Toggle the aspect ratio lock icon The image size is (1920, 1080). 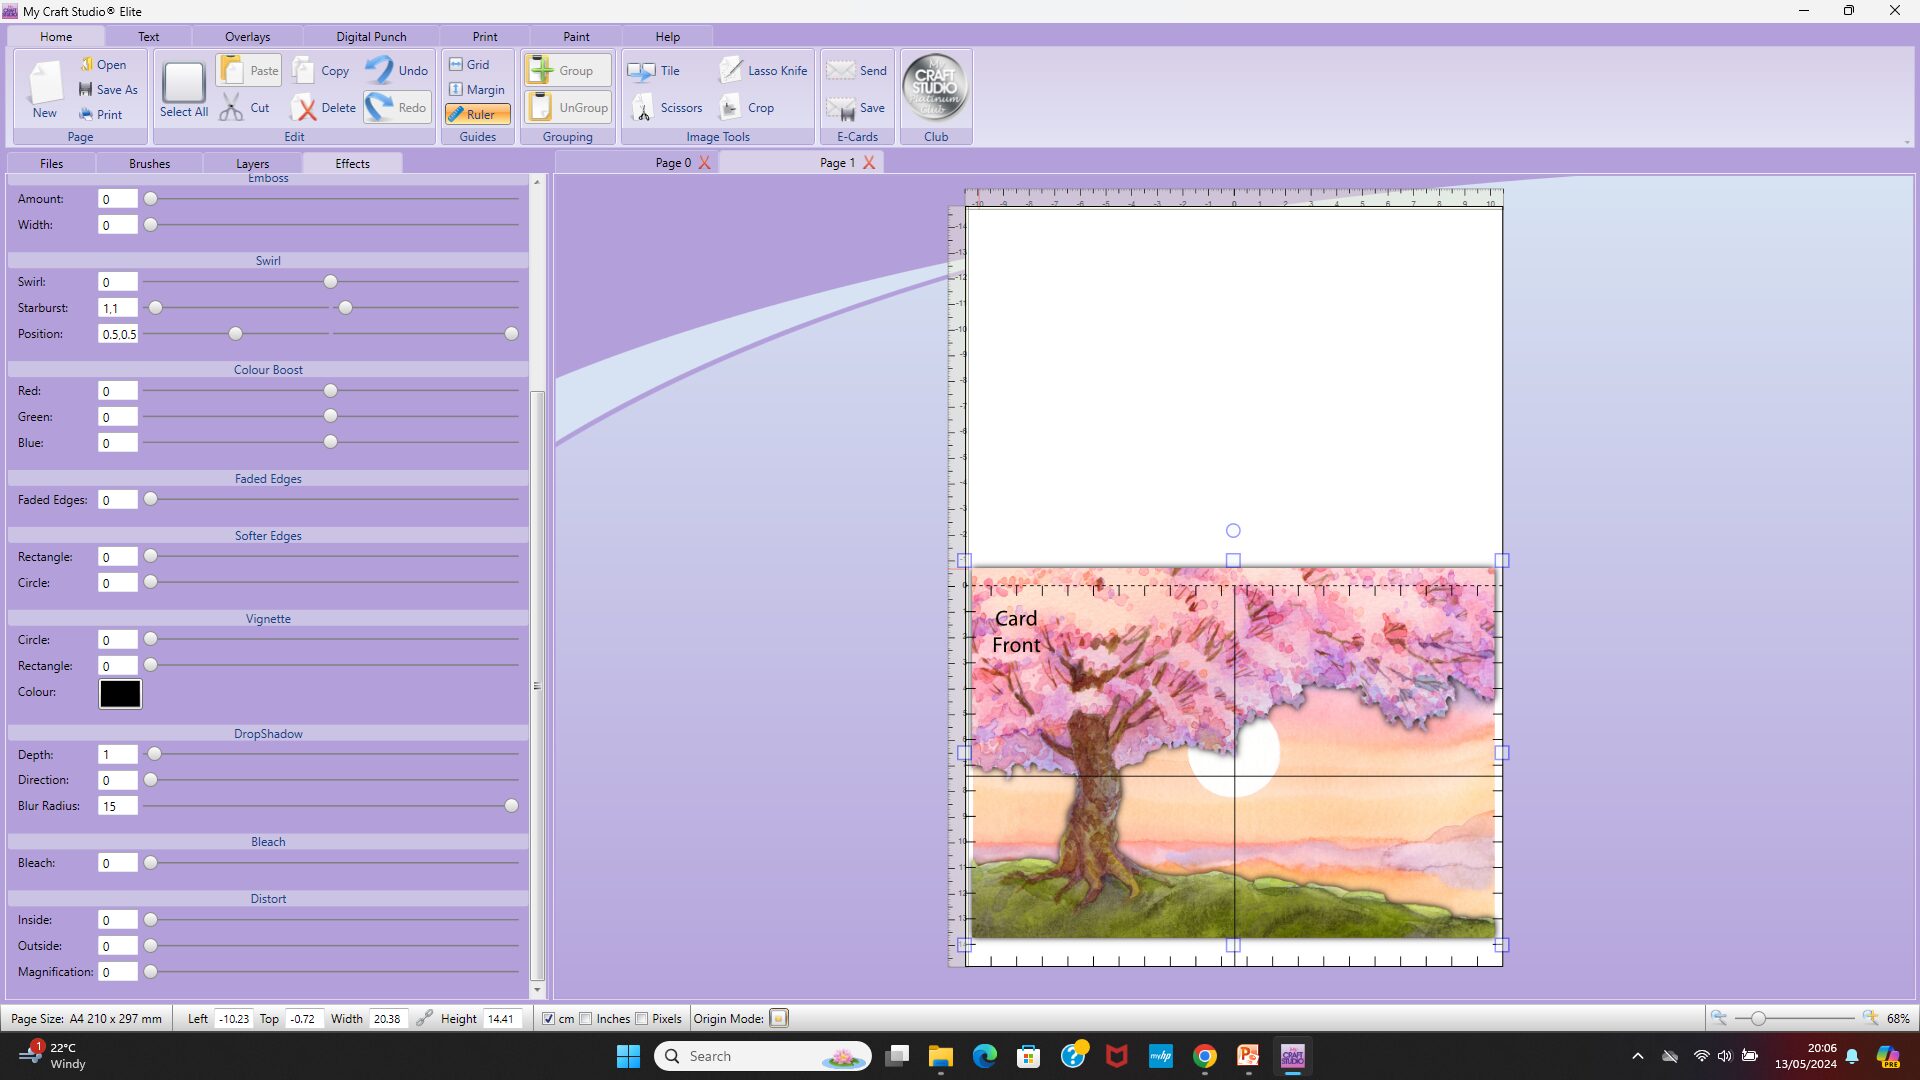click(x=424, y=1018)
